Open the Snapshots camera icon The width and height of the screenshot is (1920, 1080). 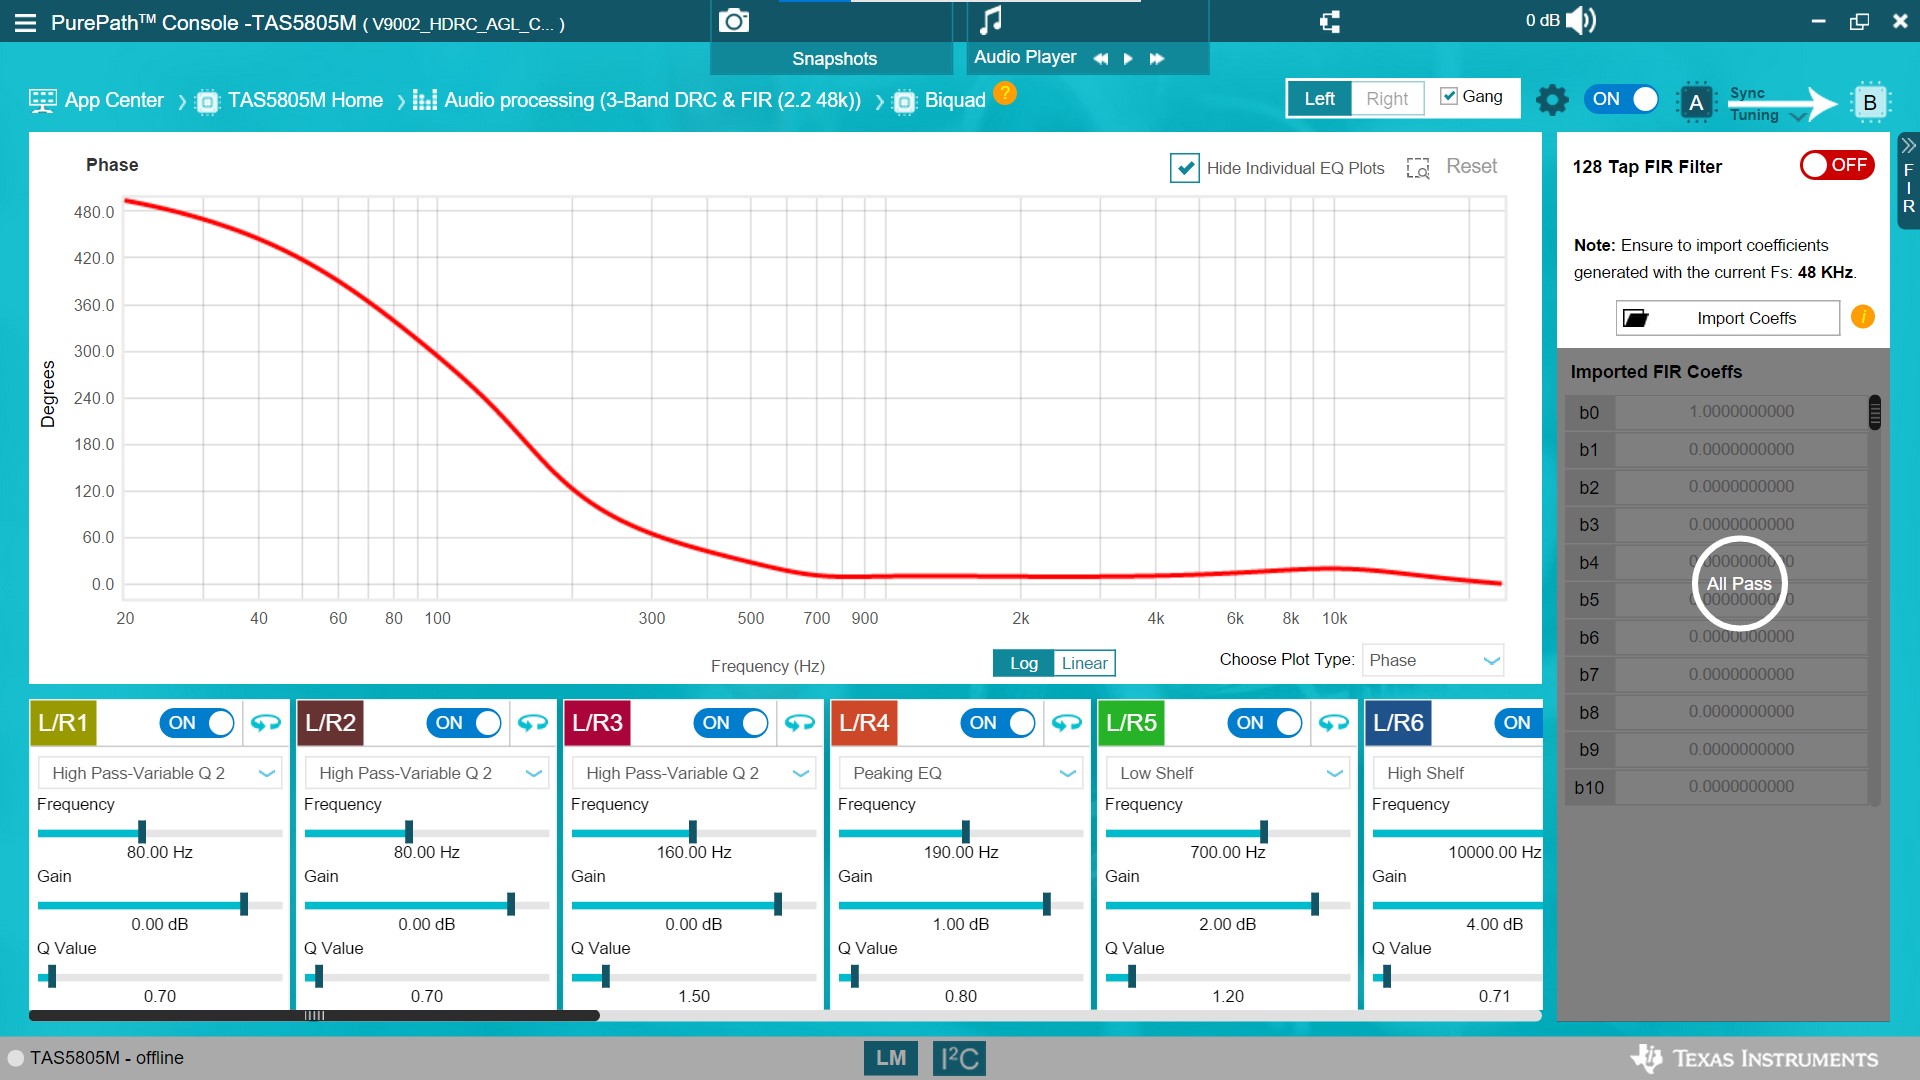pos(734,21)
